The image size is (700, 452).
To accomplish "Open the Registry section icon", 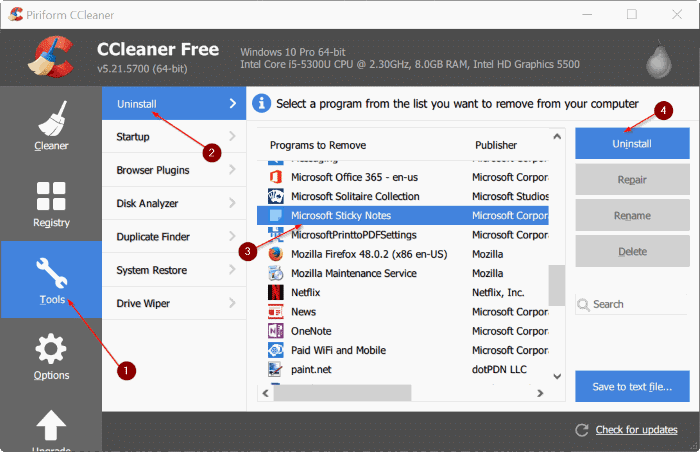I will pos(51,196).
